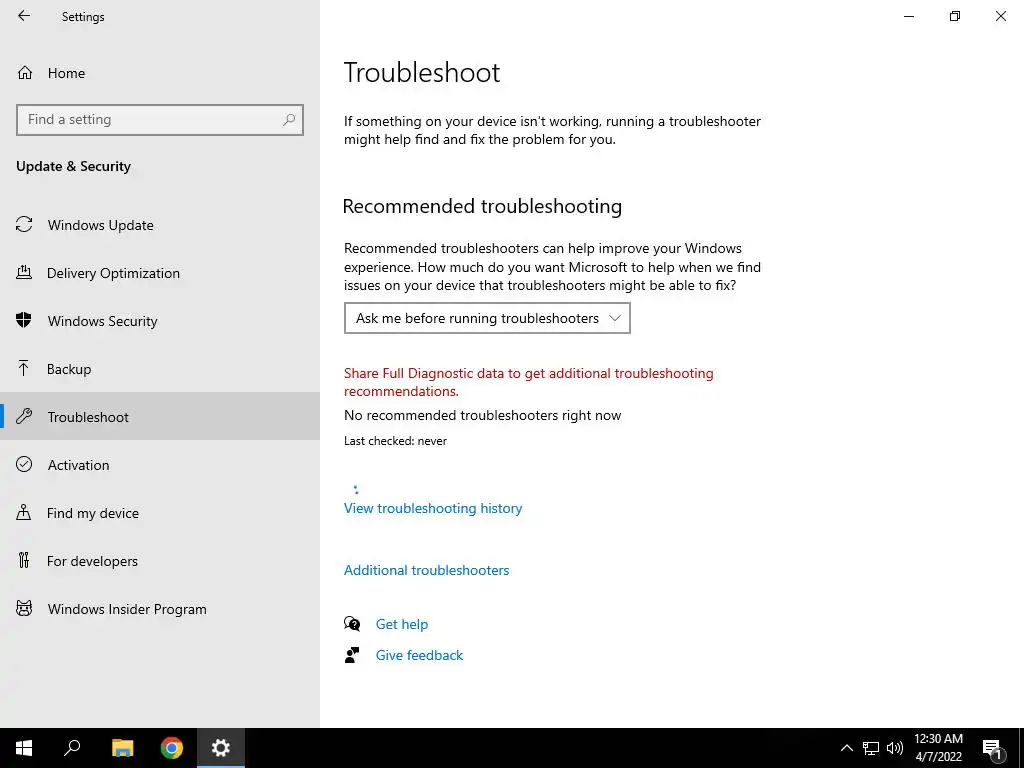Click the Troubleshoot wrench icon
The width and height of the screenshot is (1024, 768).
pyautogui.click(x=24, y=416)
